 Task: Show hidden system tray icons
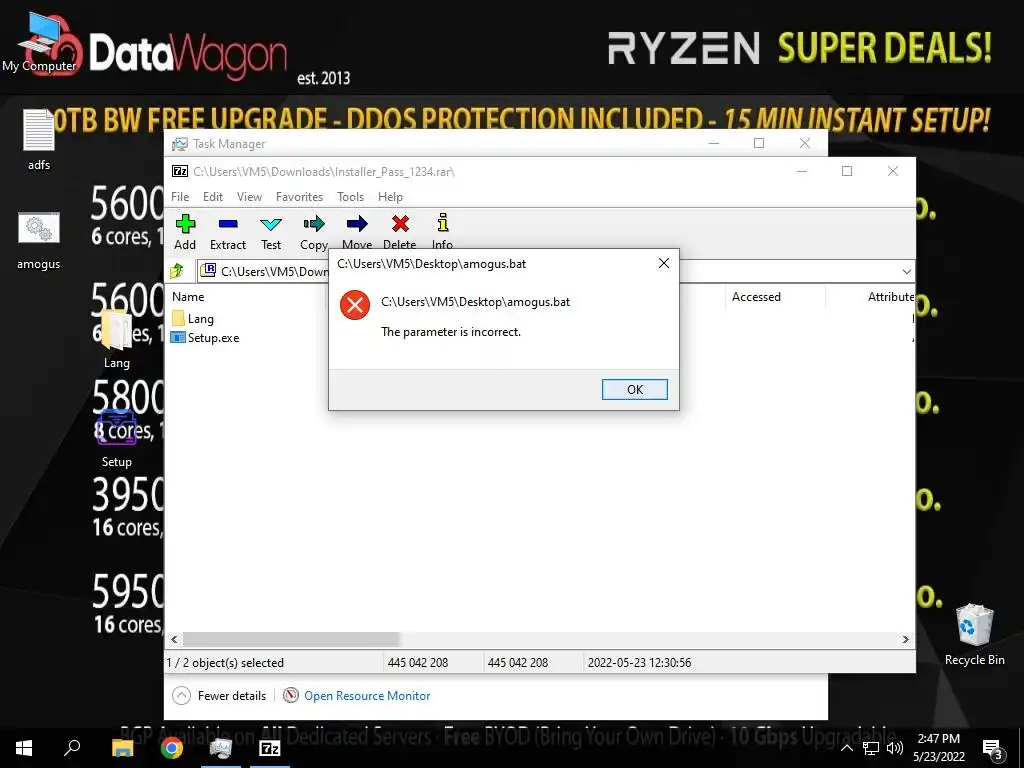(x=846, y=748)
